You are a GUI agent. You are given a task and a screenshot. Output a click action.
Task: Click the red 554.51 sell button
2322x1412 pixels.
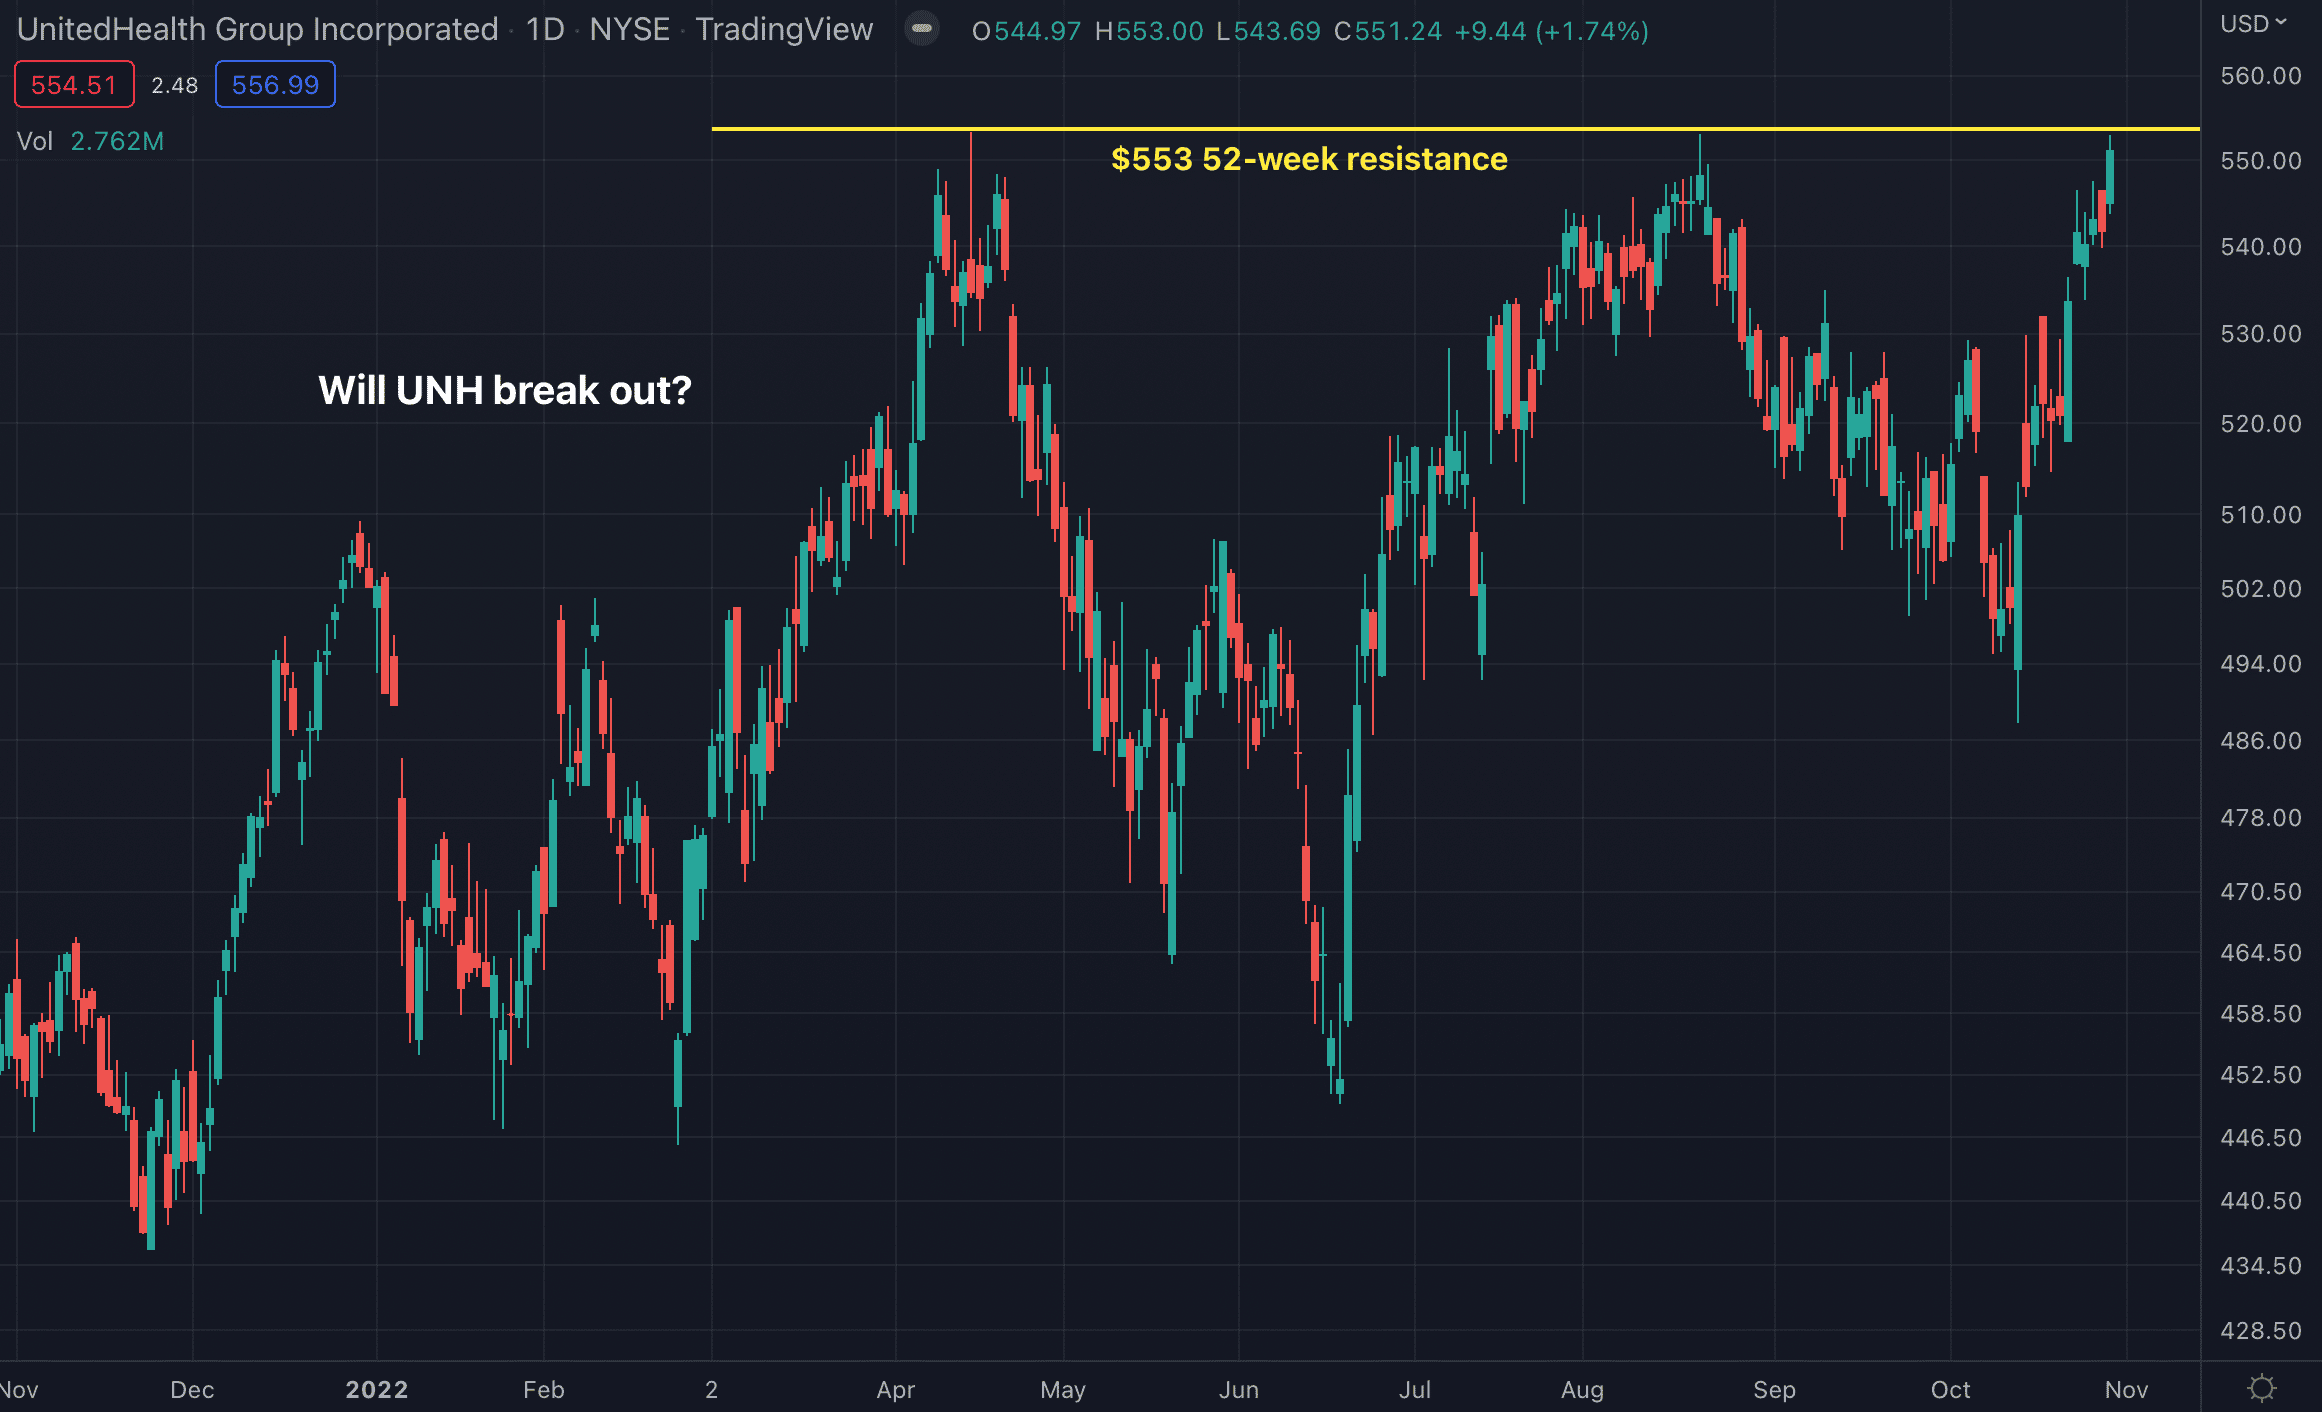click(x=74, y=85)
